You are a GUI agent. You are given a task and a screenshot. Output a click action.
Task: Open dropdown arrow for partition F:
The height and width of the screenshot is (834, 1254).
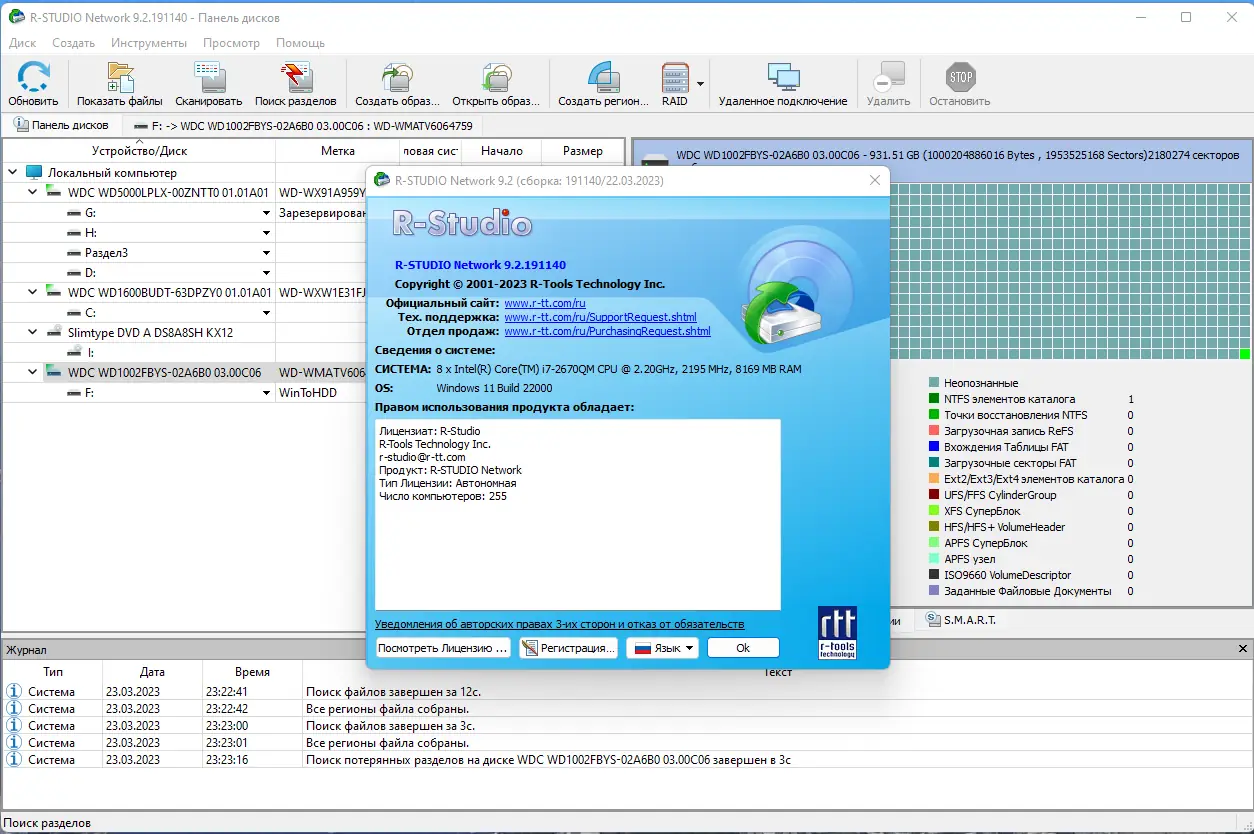[266, 393]
